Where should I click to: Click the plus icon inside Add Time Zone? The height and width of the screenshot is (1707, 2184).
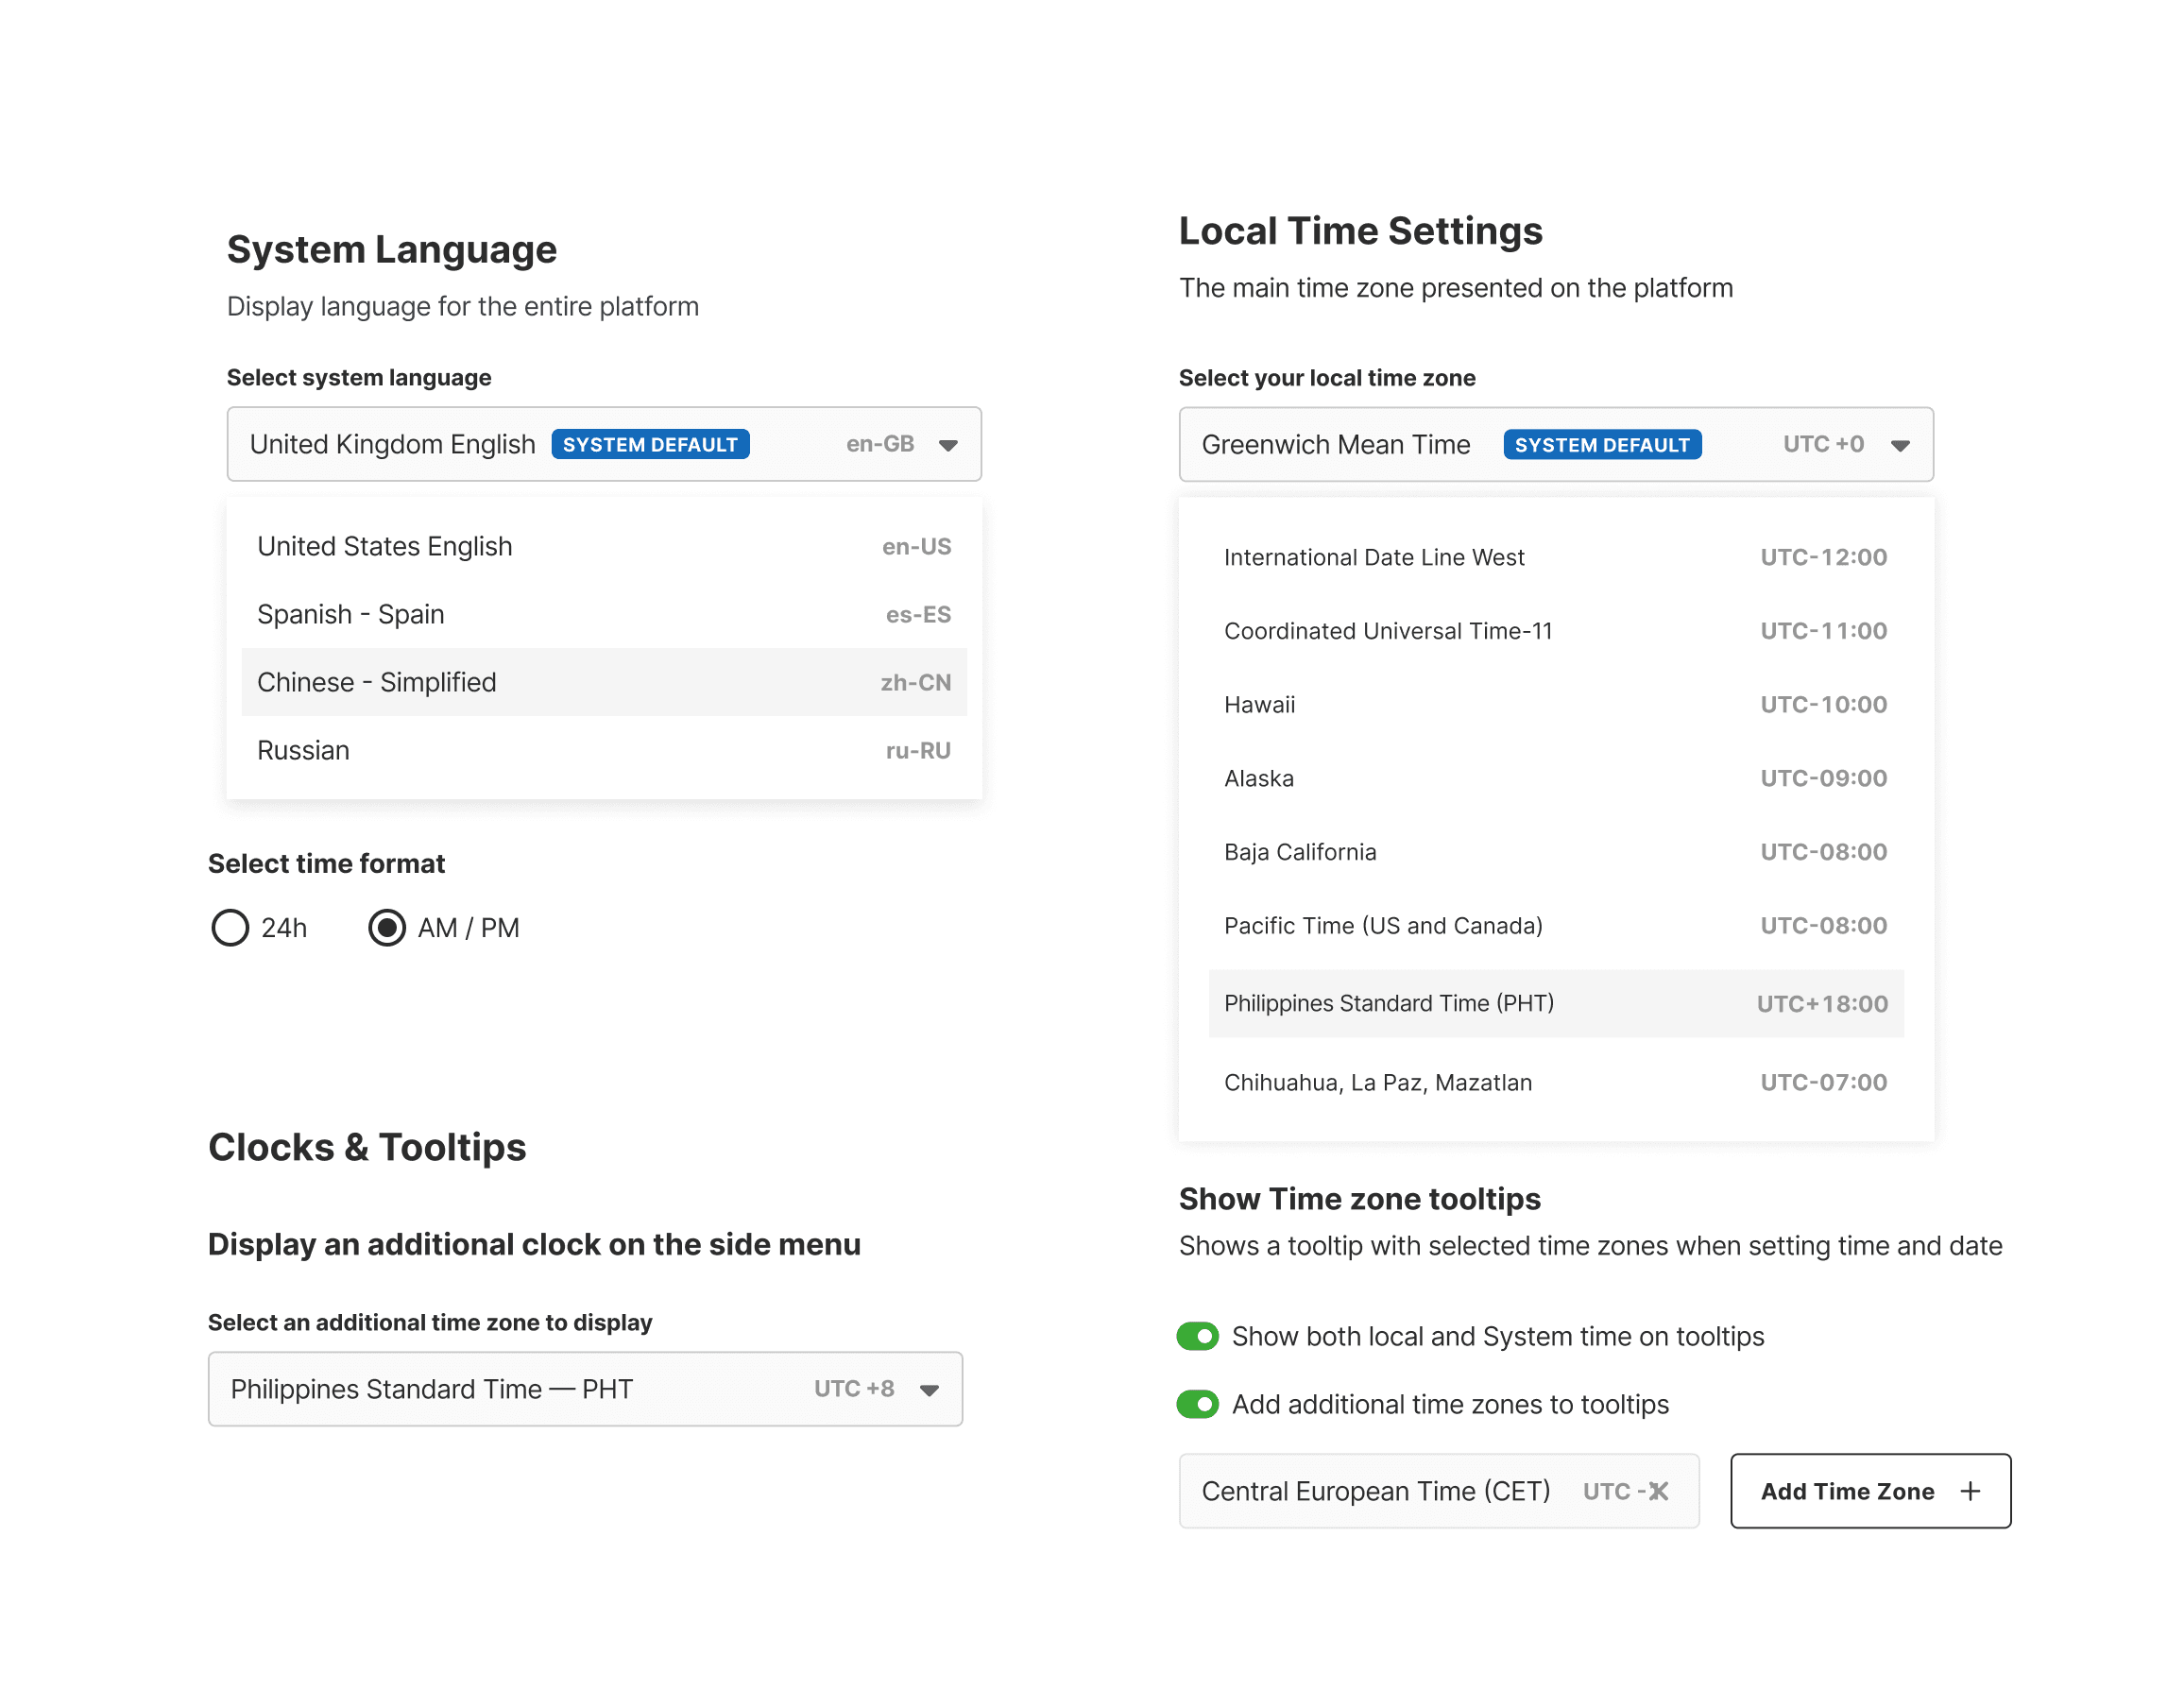coord(1970,1491)
